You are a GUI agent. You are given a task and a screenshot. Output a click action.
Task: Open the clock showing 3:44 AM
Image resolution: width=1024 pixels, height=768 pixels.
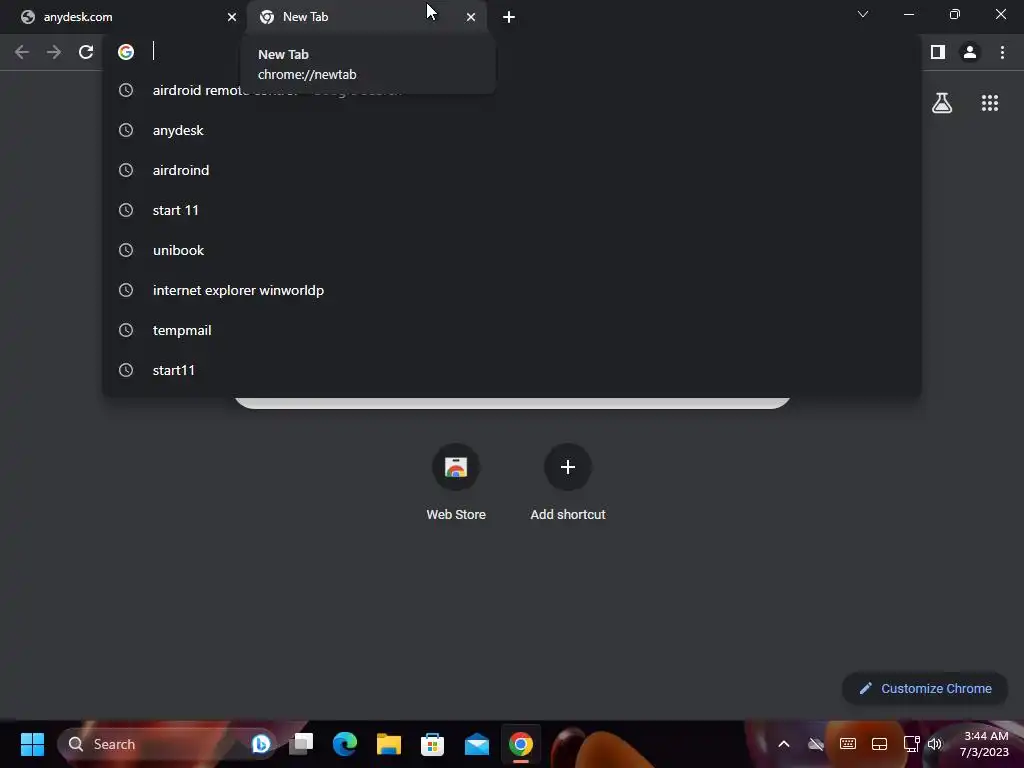(x=985, y=744)
